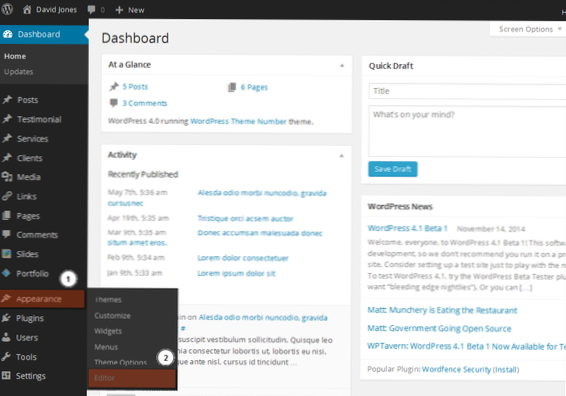The image size is (566, 396).
Task: Collapse the Activity widget arrow
Action: click(341, 156)
